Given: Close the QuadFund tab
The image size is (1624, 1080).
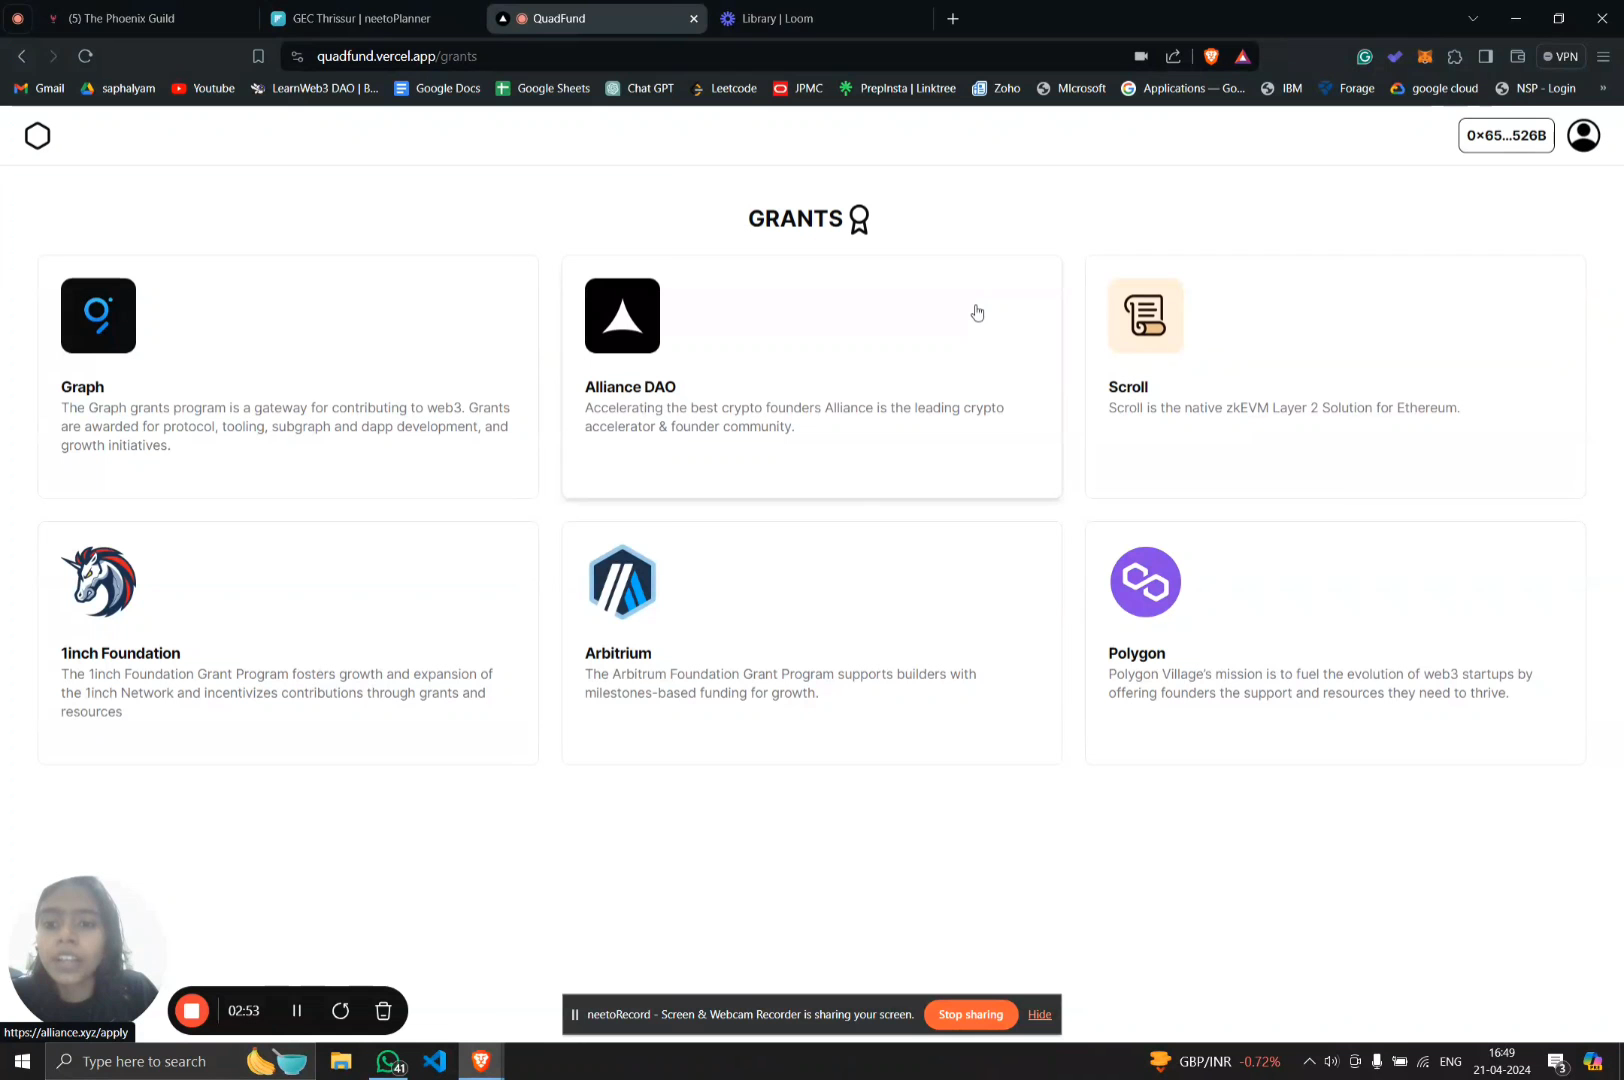Looking at the screenshot, I should tap(693, 18).
